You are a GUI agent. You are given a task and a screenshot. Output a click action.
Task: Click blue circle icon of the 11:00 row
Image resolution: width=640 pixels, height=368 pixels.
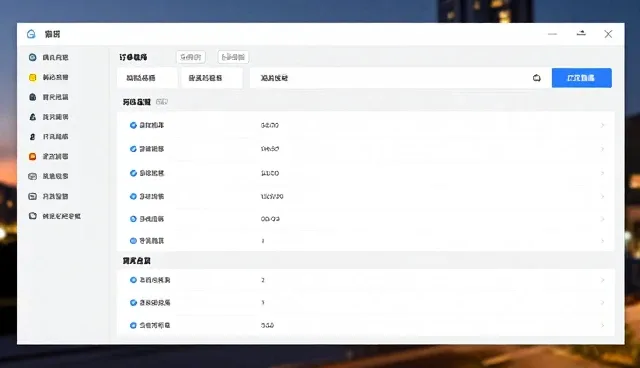coord(133,173)
